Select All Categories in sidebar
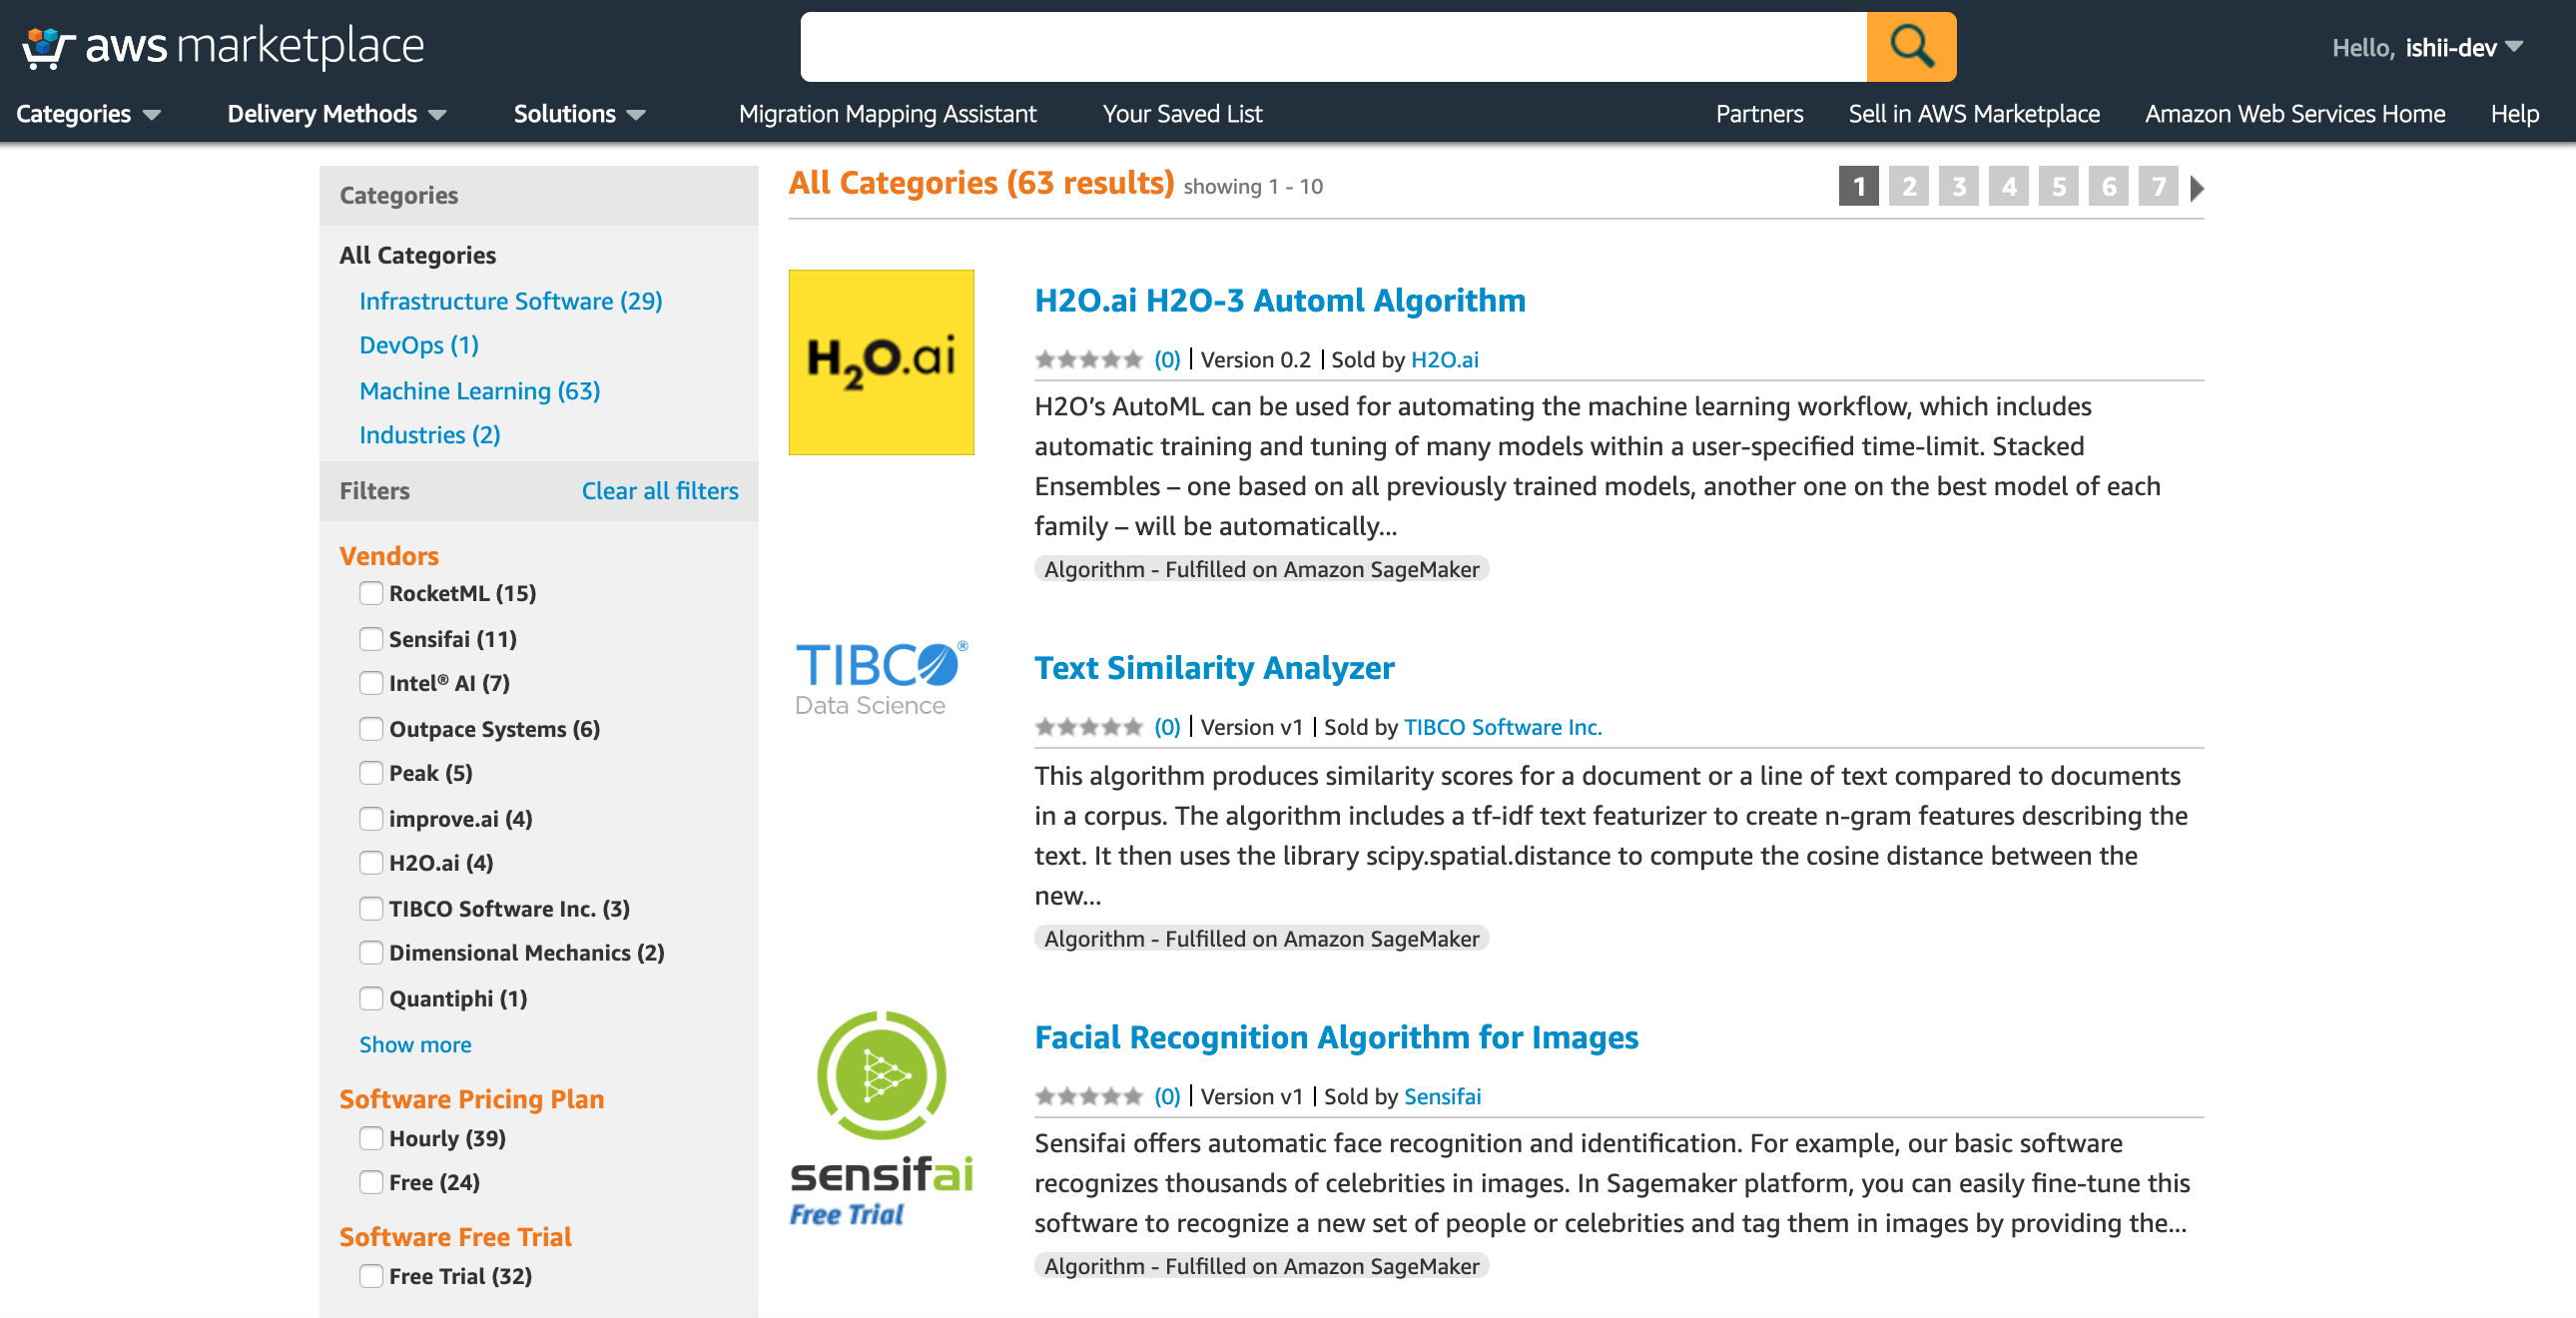This screenshot has height=1318, width=2576. point(417,255)
